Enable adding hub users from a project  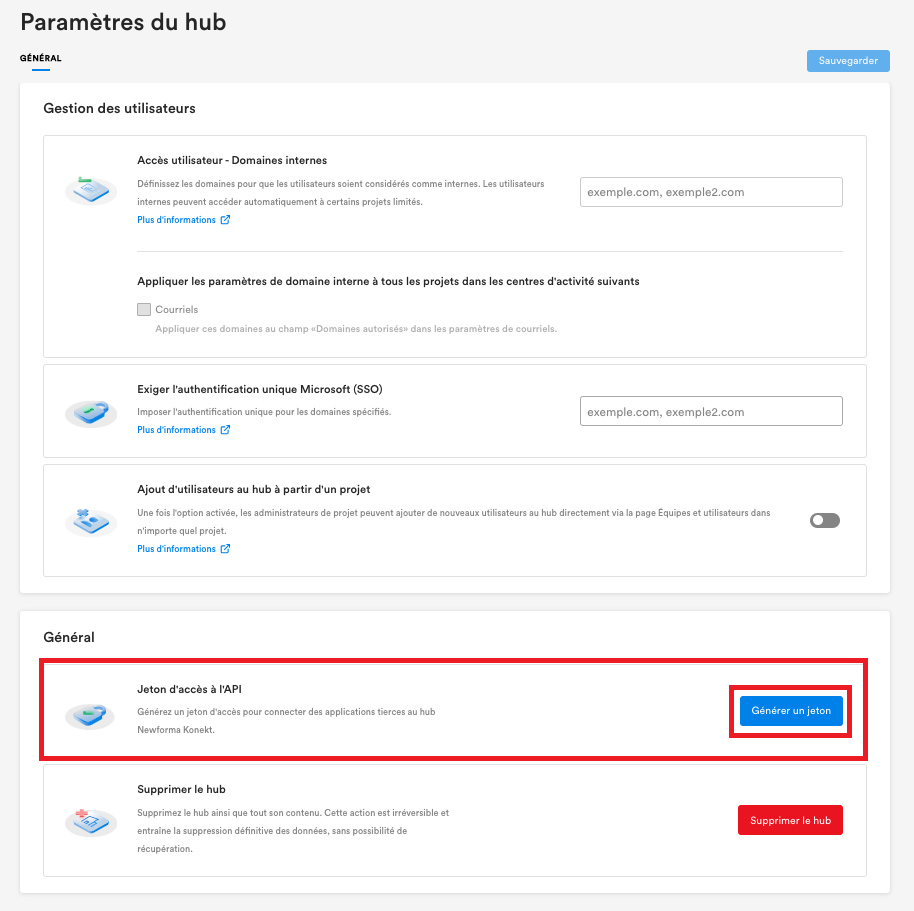[825, 520]
